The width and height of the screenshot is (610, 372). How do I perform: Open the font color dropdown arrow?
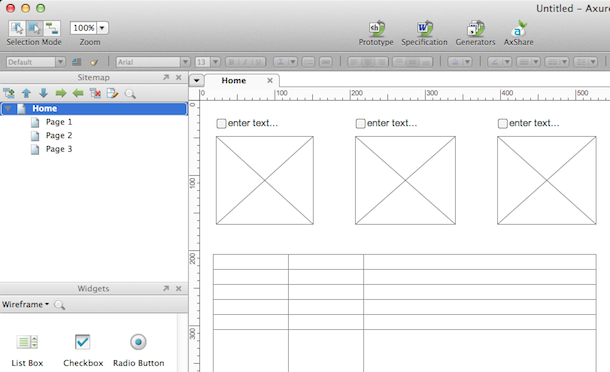tap(293, 62)
